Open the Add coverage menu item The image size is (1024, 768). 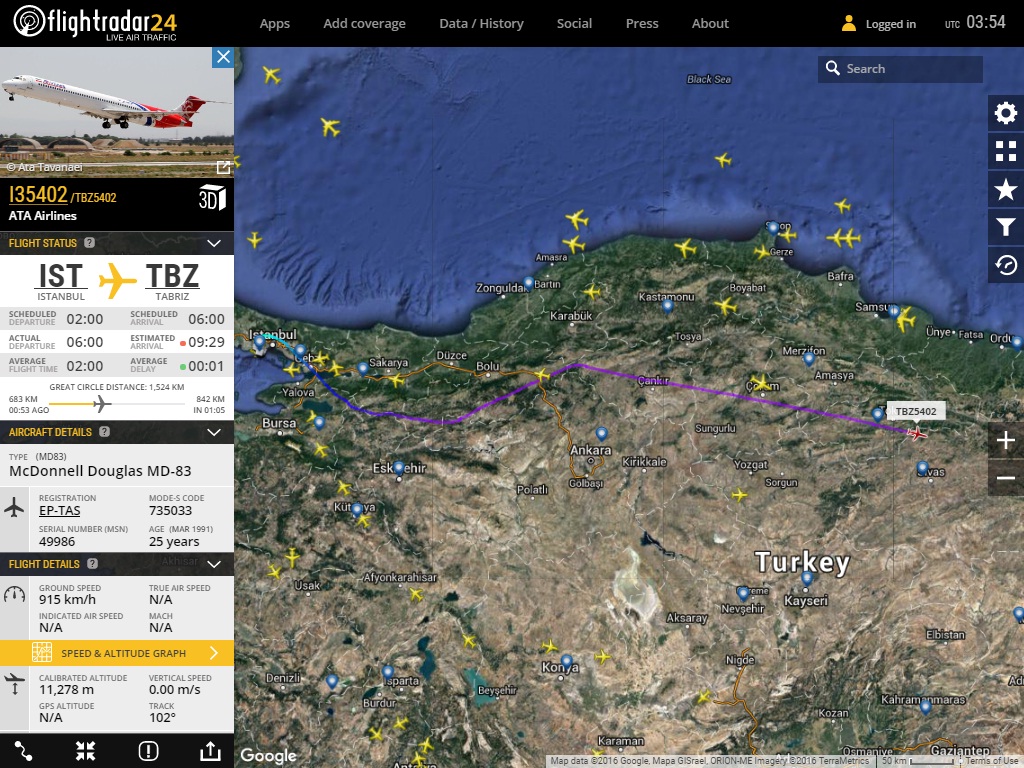click(x=364, y=23)
